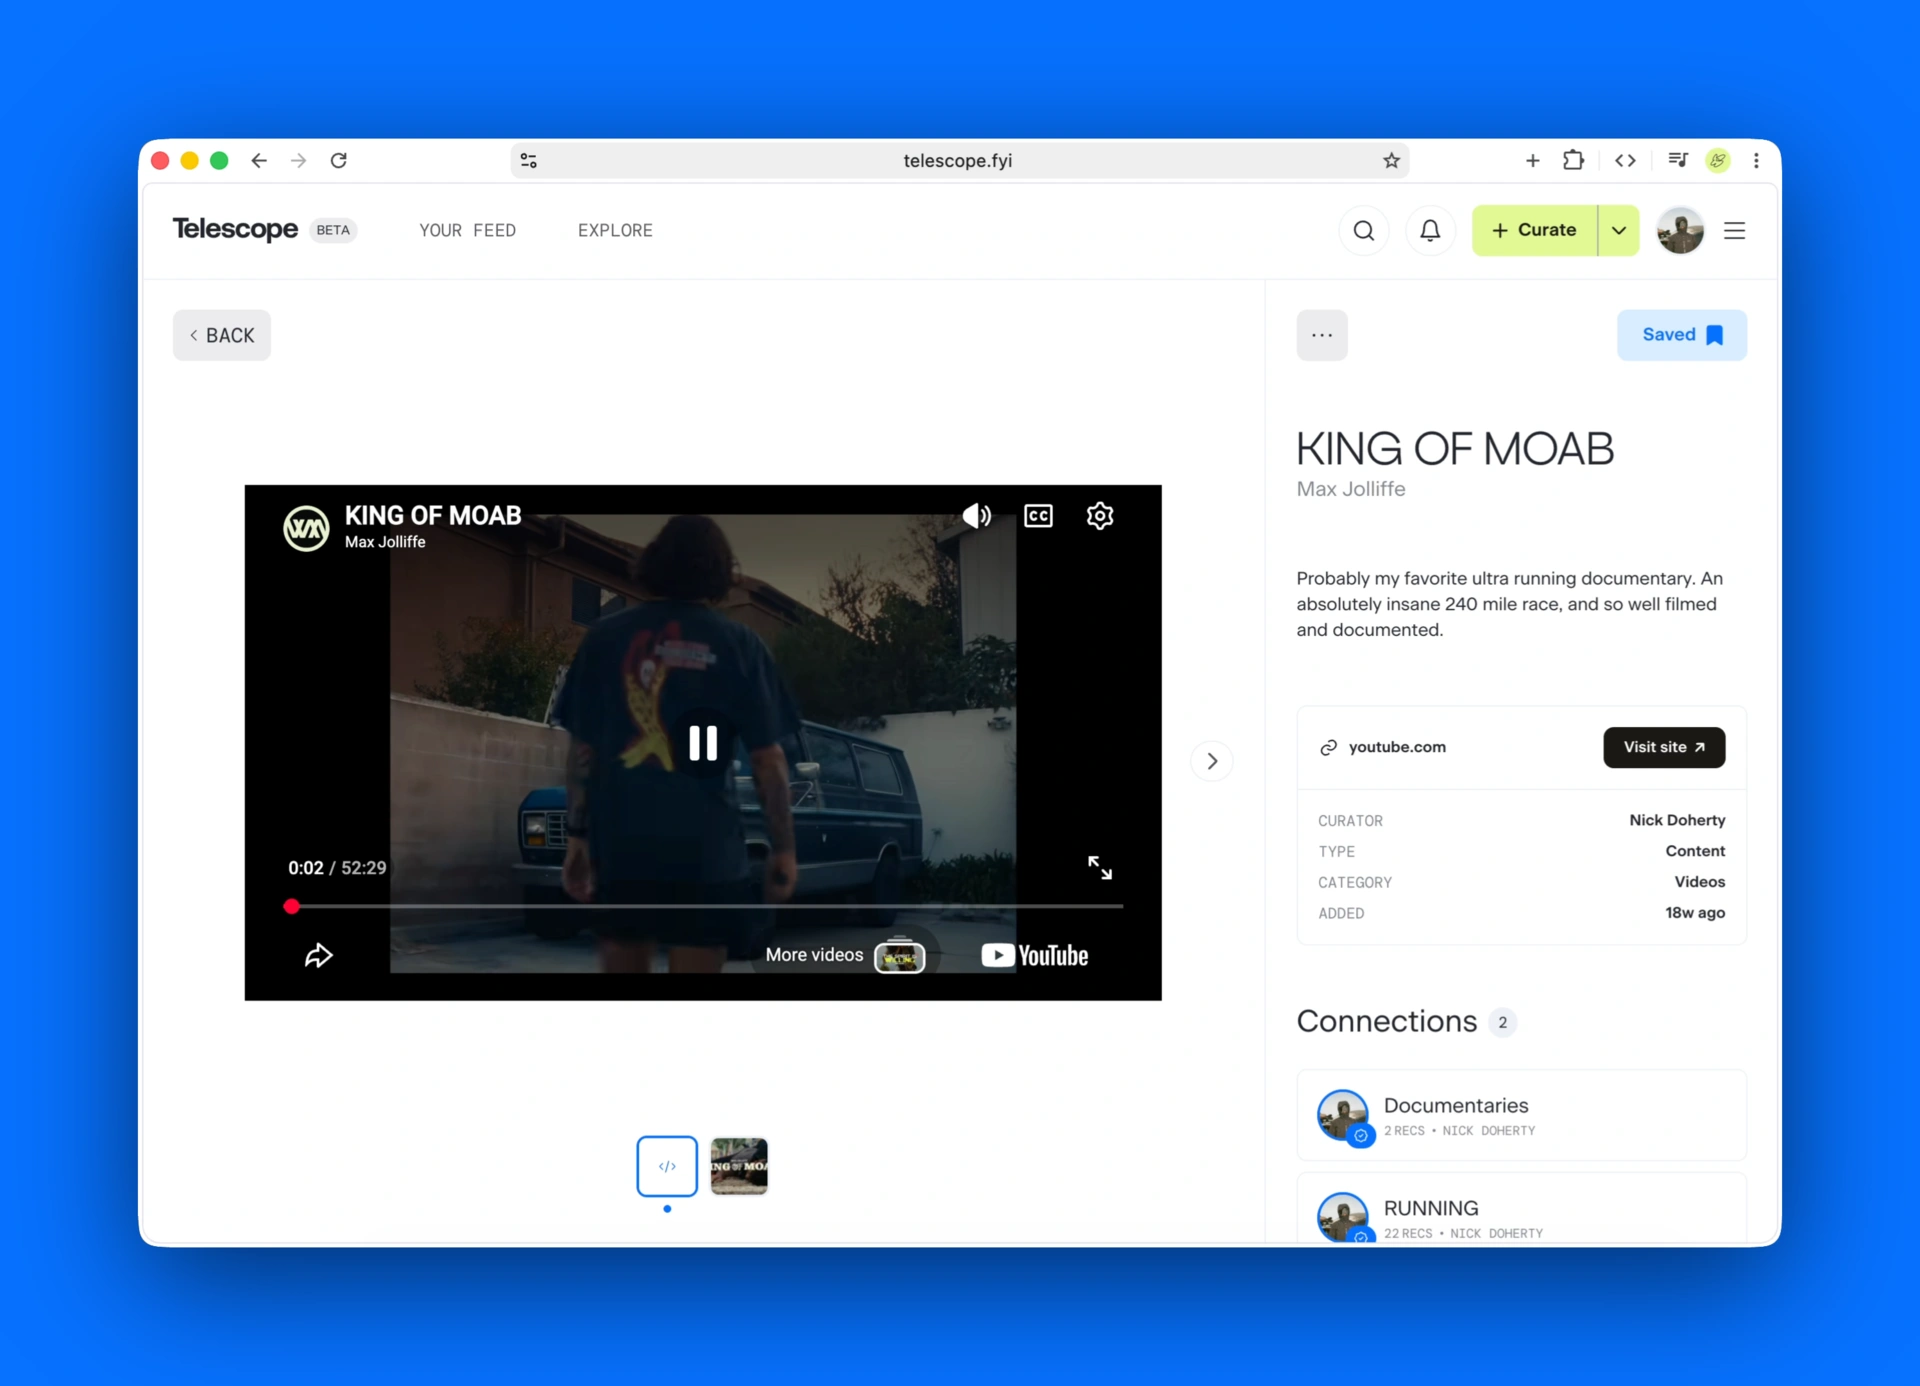1920x1386 pixels.
Task: Open video settings gear icon
Action: tap(1100, 516)
